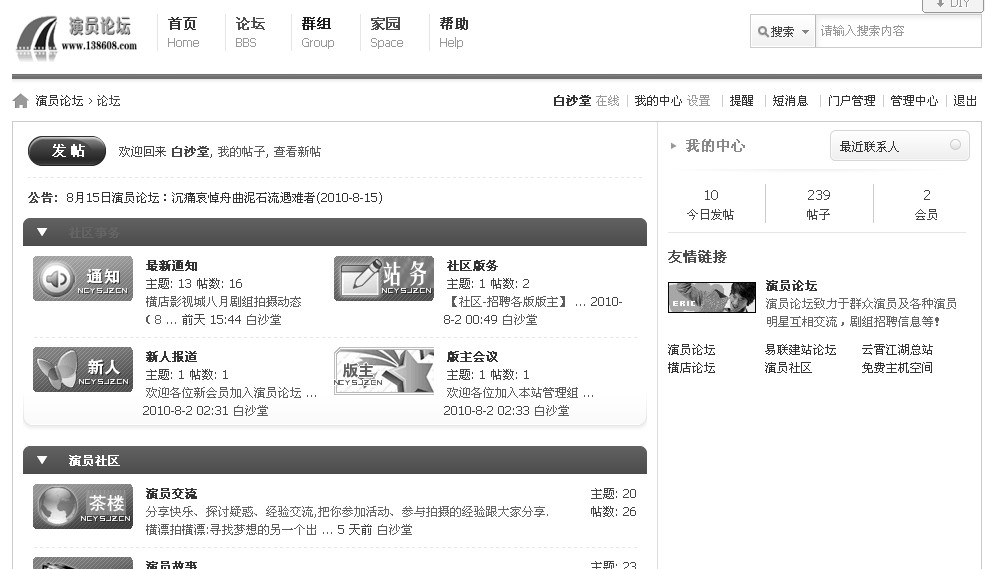Collapse the 演员社区 category section
This screenshot has height=569, width=1000.
pyautogui.click(x=42, y=460)
